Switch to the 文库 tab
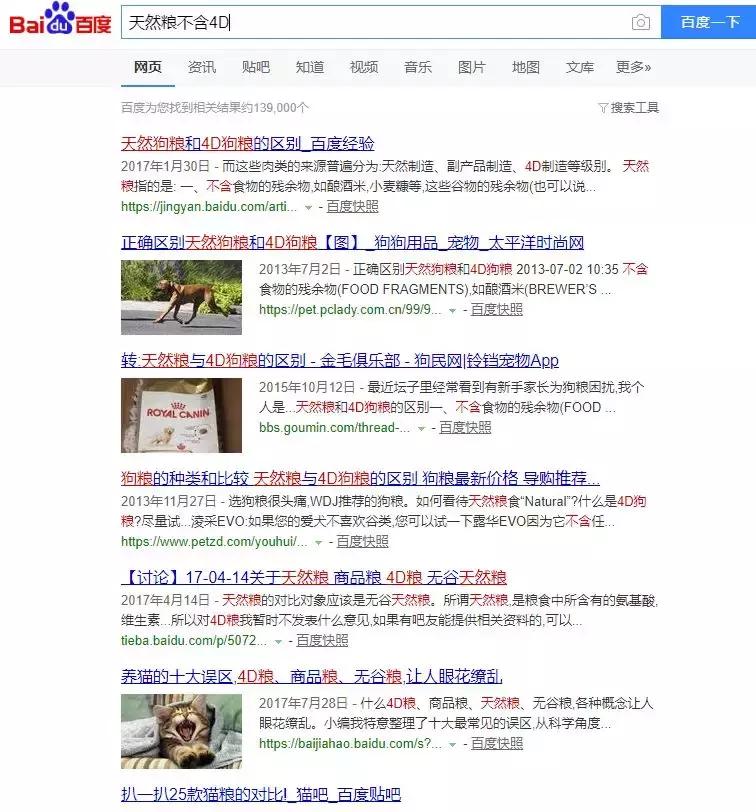Viewport: 756px width, 812px height. pos(579,67)
